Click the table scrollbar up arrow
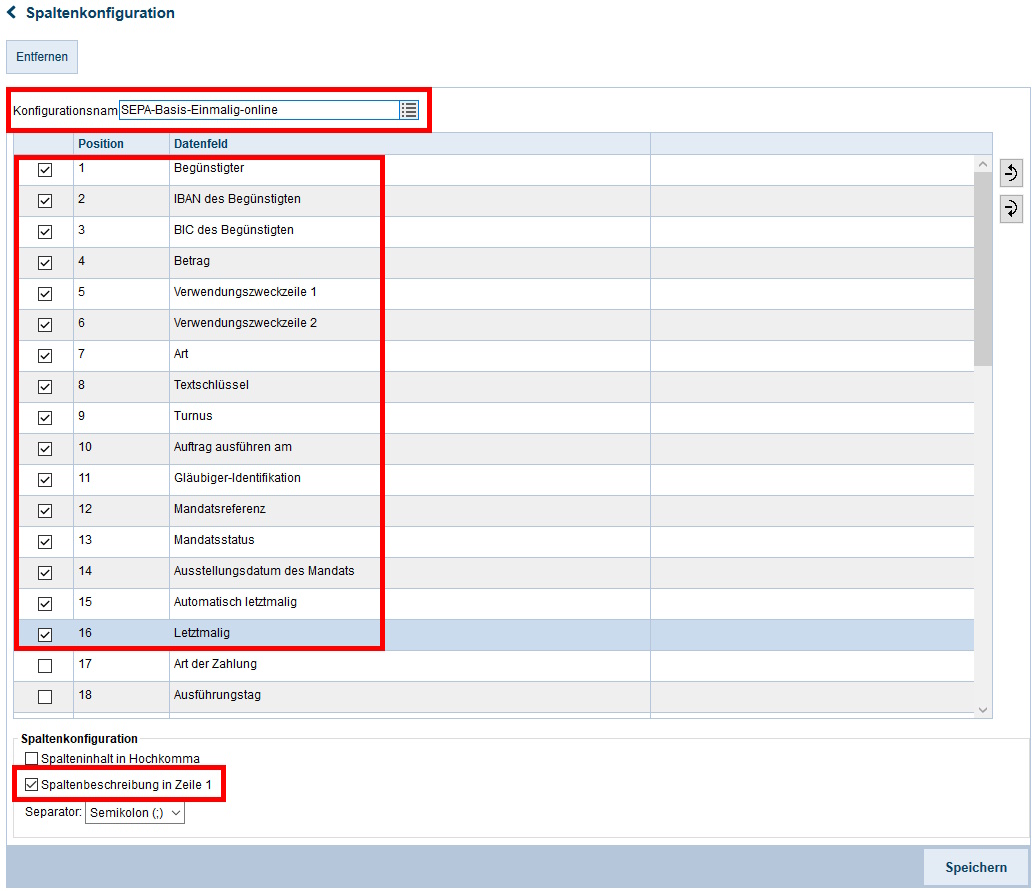Image resolution: width=1034 pixels, height=891 pixels. tap(983, 164)
